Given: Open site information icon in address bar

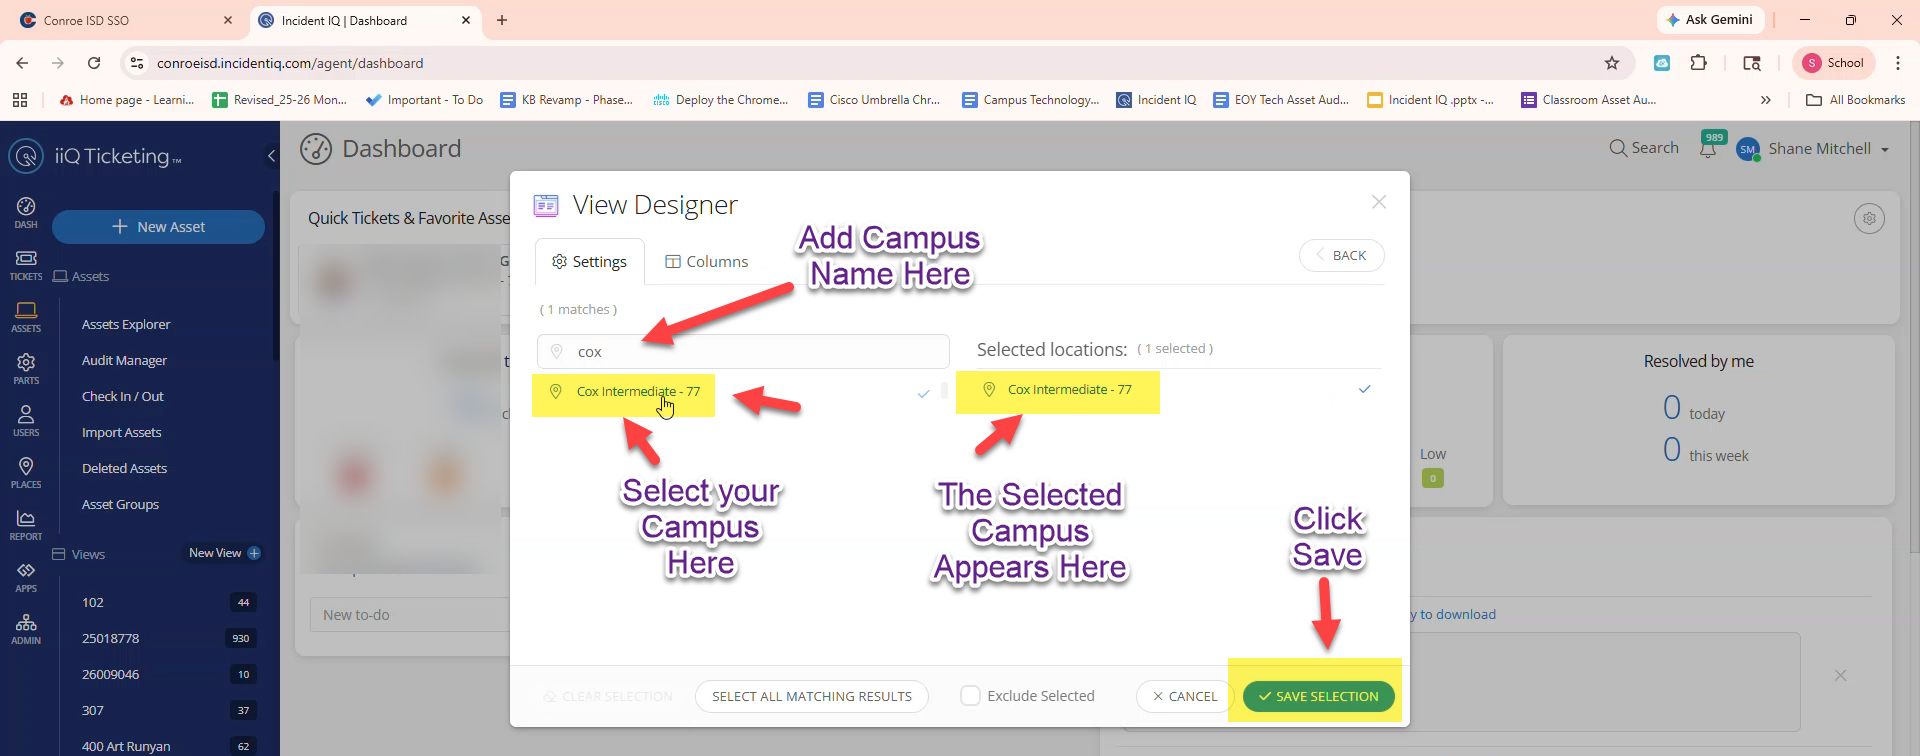Looking at the screenshot, I should point(137,63).
